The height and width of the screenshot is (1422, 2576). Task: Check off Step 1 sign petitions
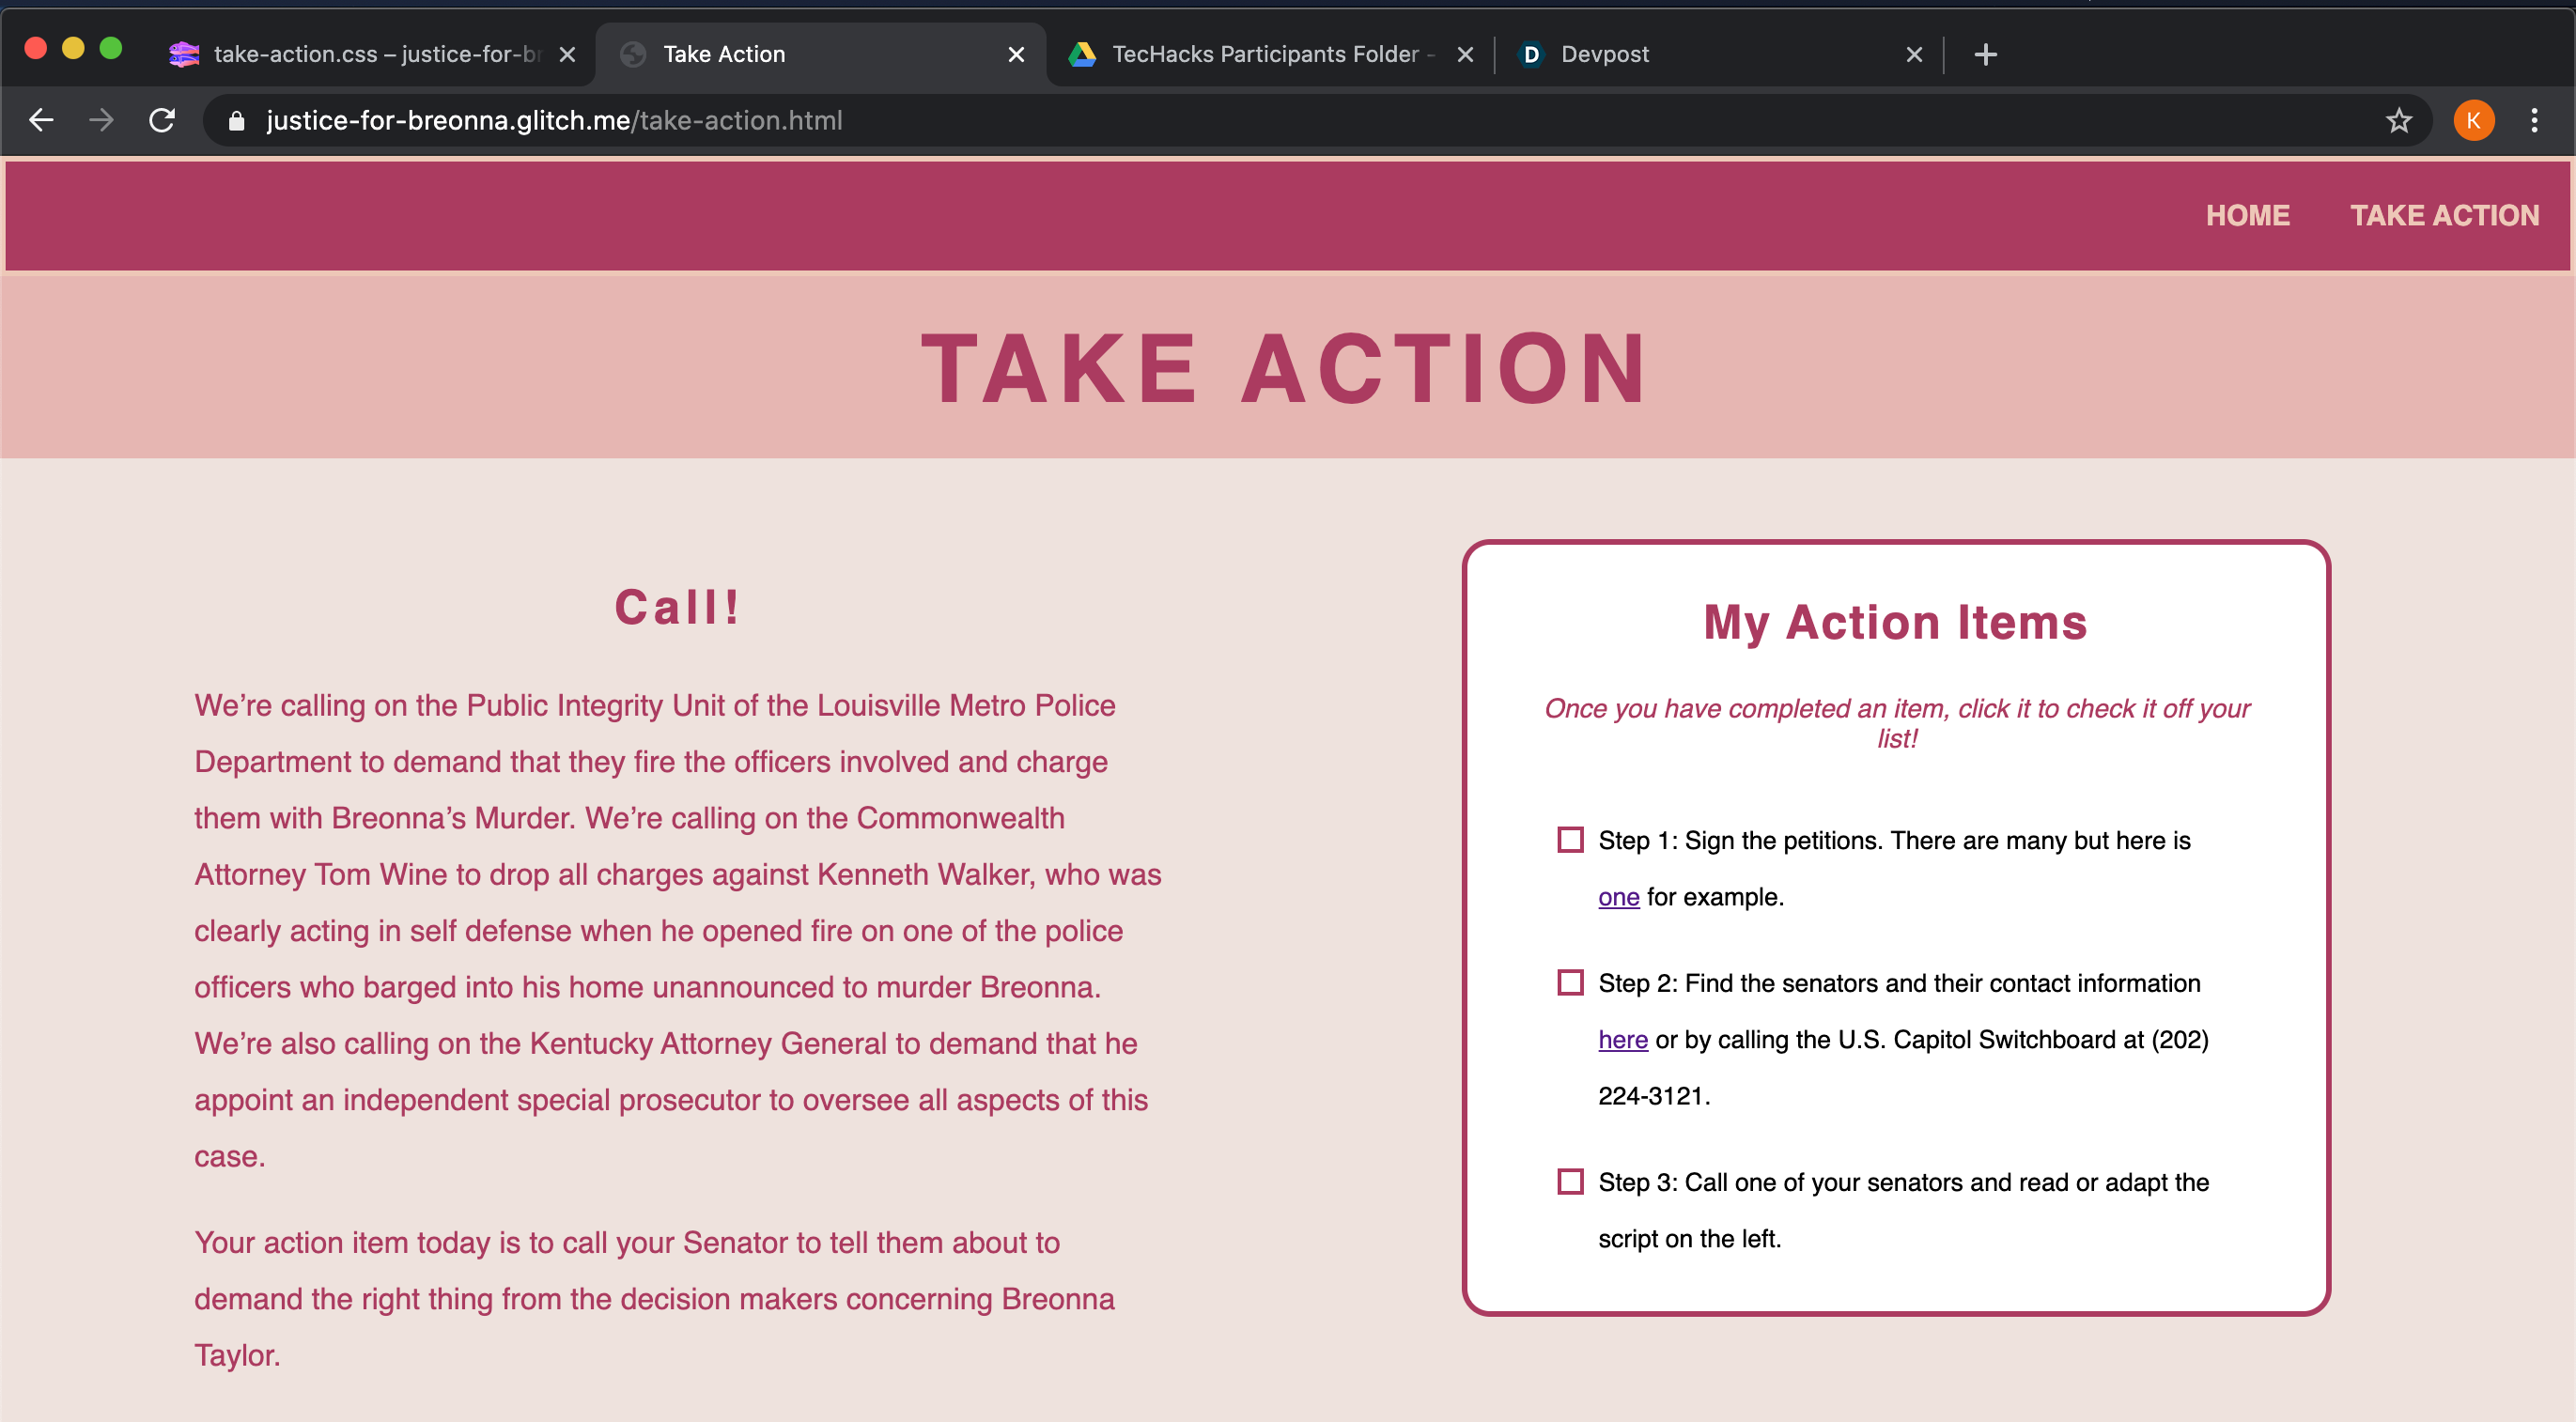click(1570, 839)
